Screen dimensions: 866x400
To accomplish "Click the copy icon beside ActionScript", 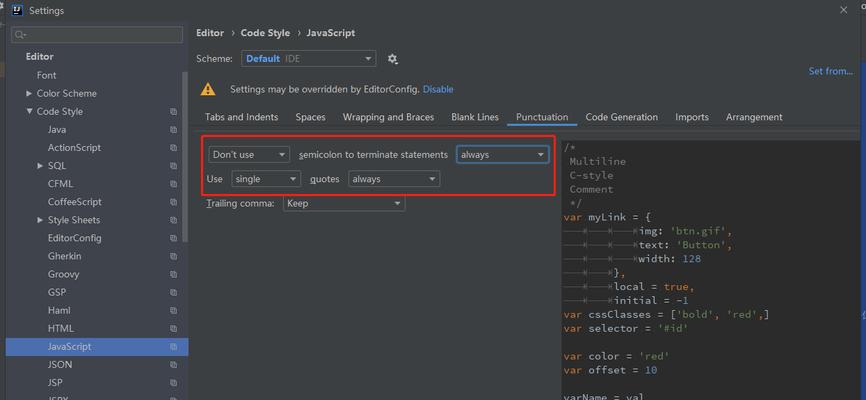I will point(173,148).
